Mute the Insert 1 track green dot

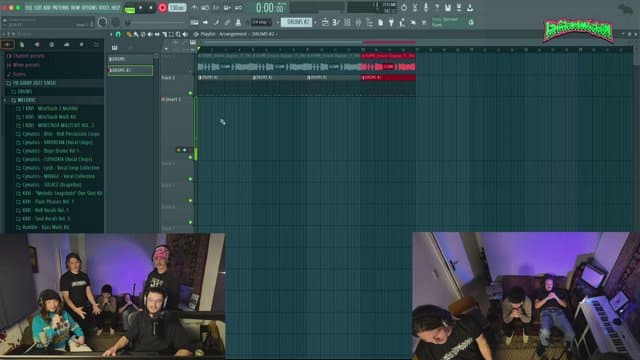(x=190, y=157)
